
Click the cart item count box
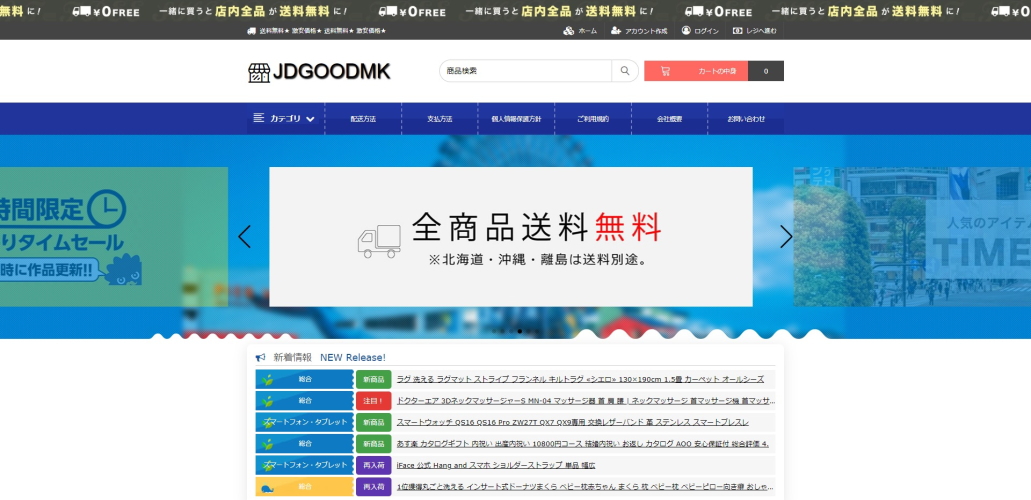pos(766,71)
